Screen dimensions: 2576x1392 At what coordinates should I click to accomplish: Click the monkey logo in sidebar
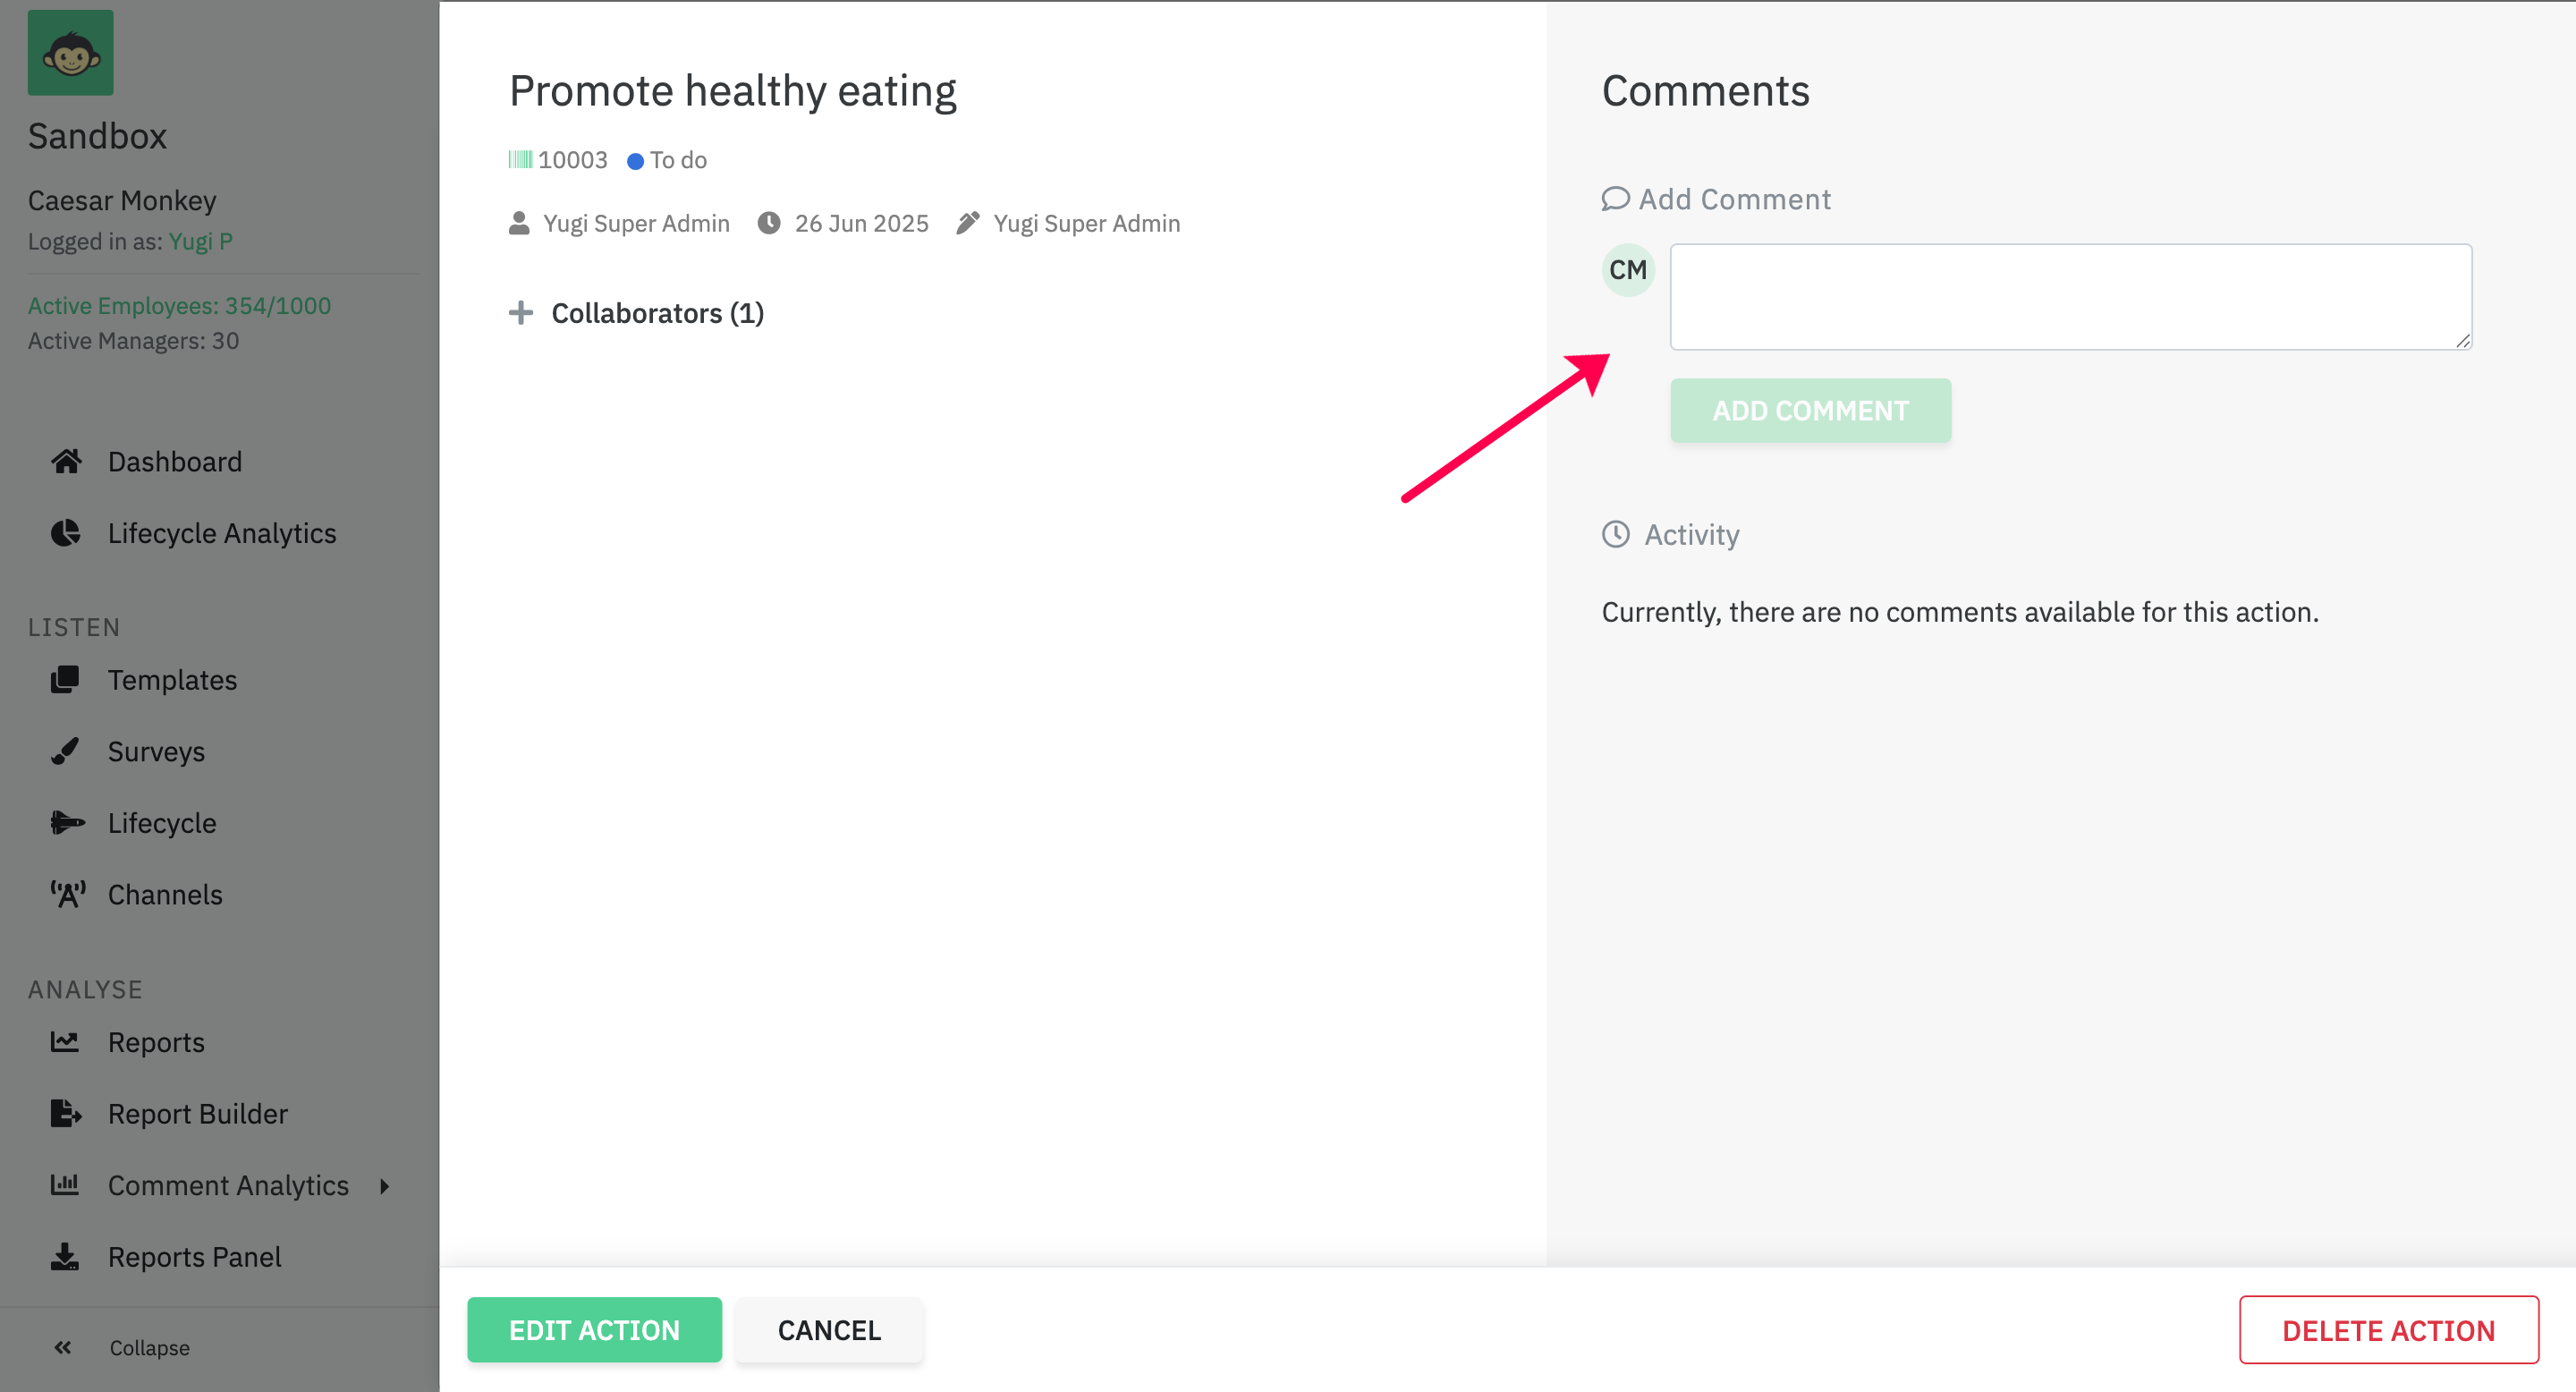click(x=70, y=53)
